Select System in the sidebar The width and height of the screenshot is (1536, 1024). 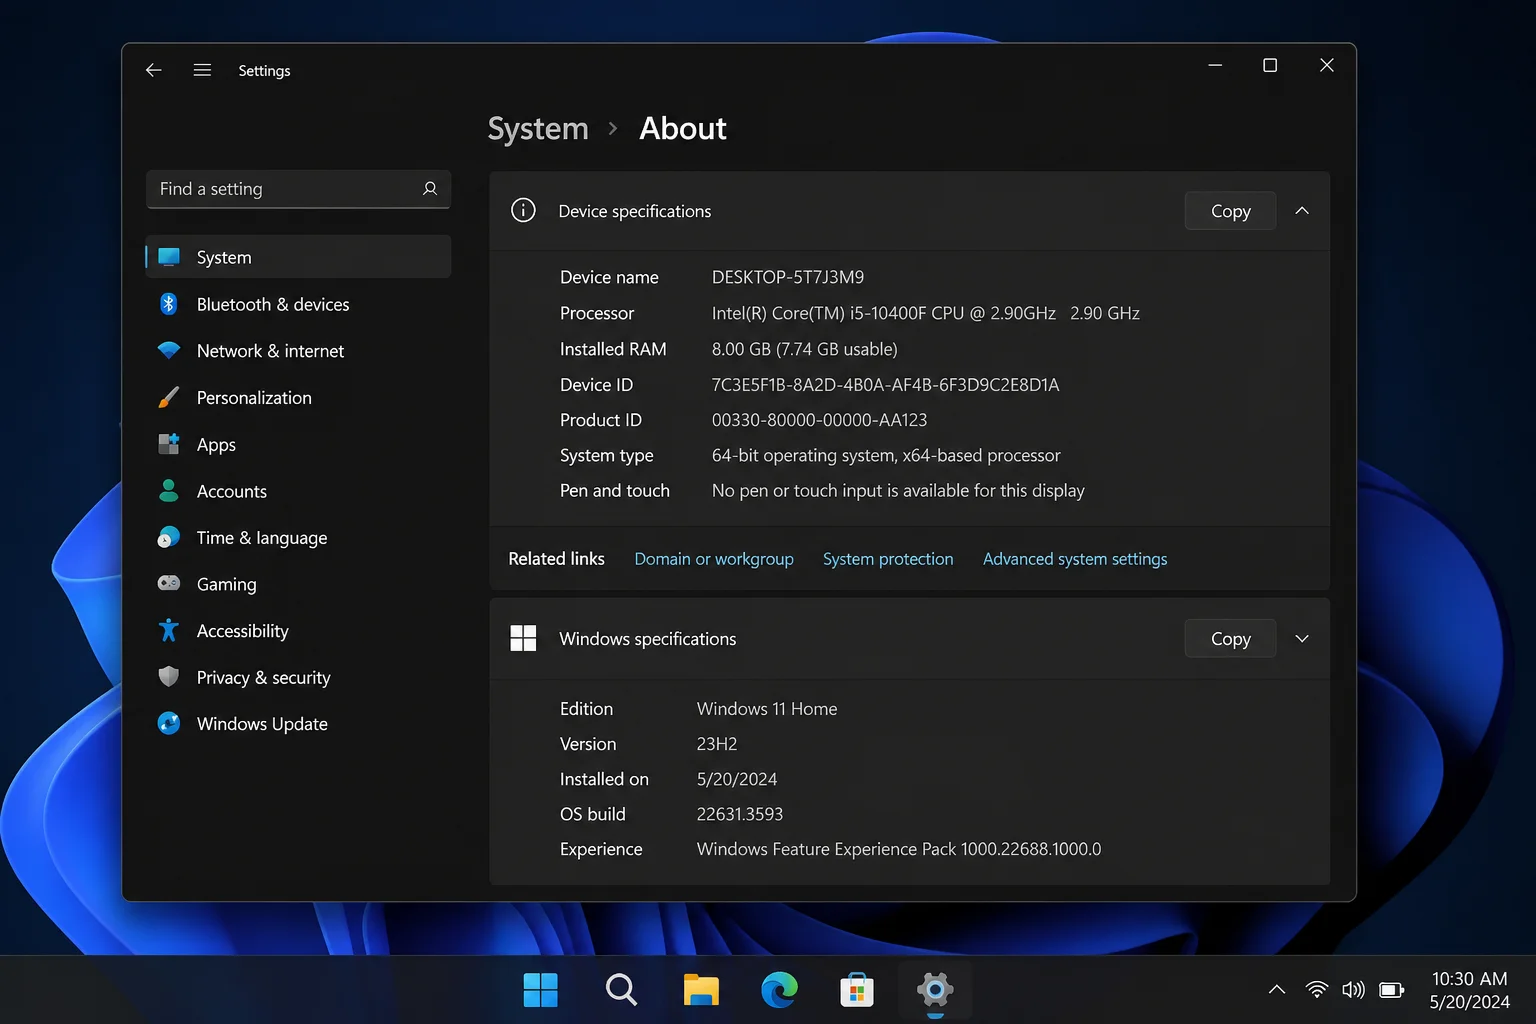298,257
